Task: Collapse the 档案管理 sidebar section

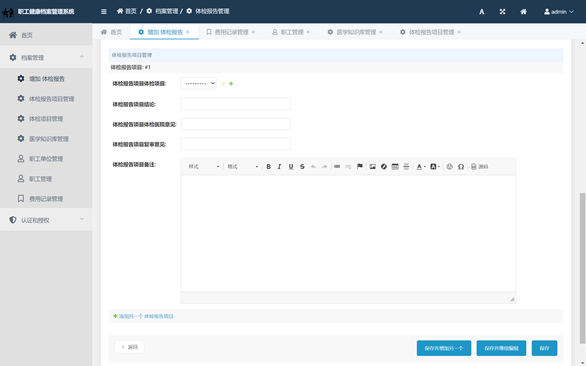Action: click(46, 58)
